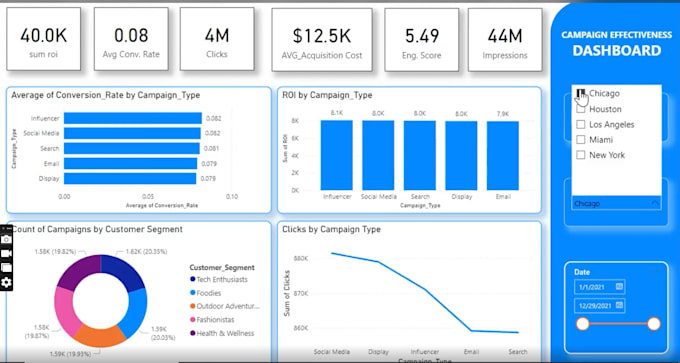Check the Los Angeles city checkbox

pyautogui.click(x=581, y=124)
